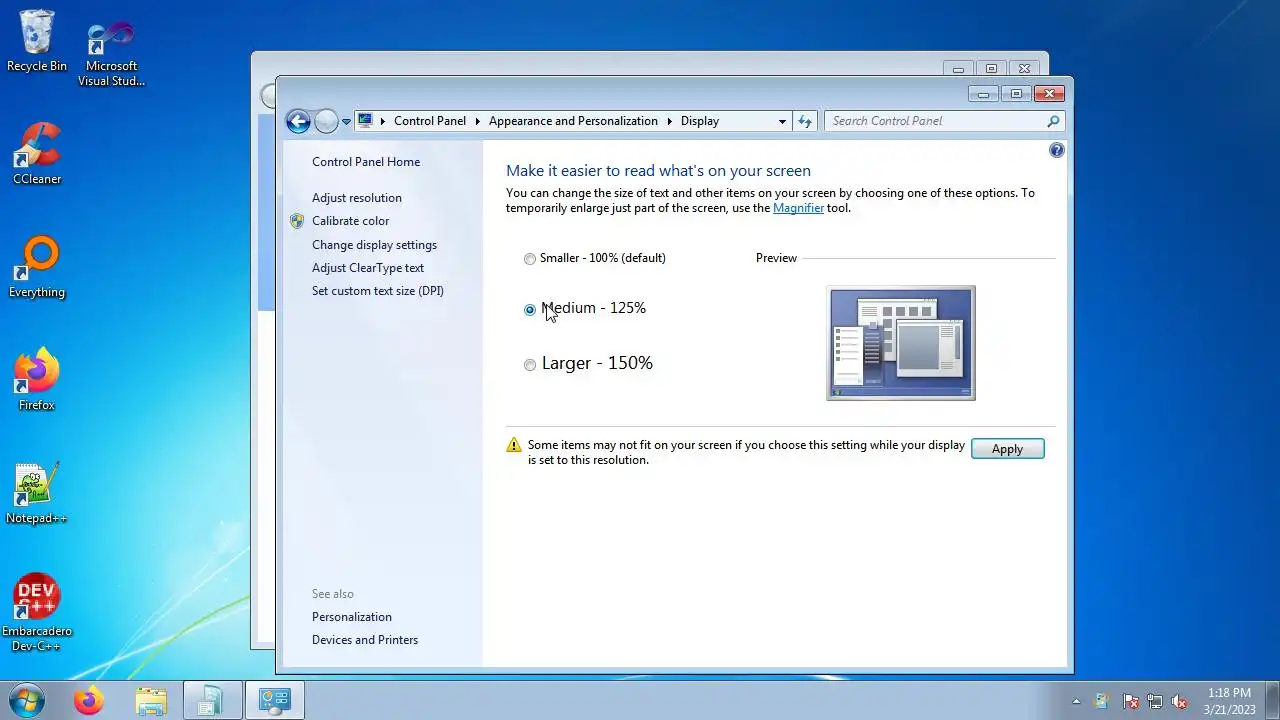
Task: Click the yellow warning icon
Action: point(514,445)
